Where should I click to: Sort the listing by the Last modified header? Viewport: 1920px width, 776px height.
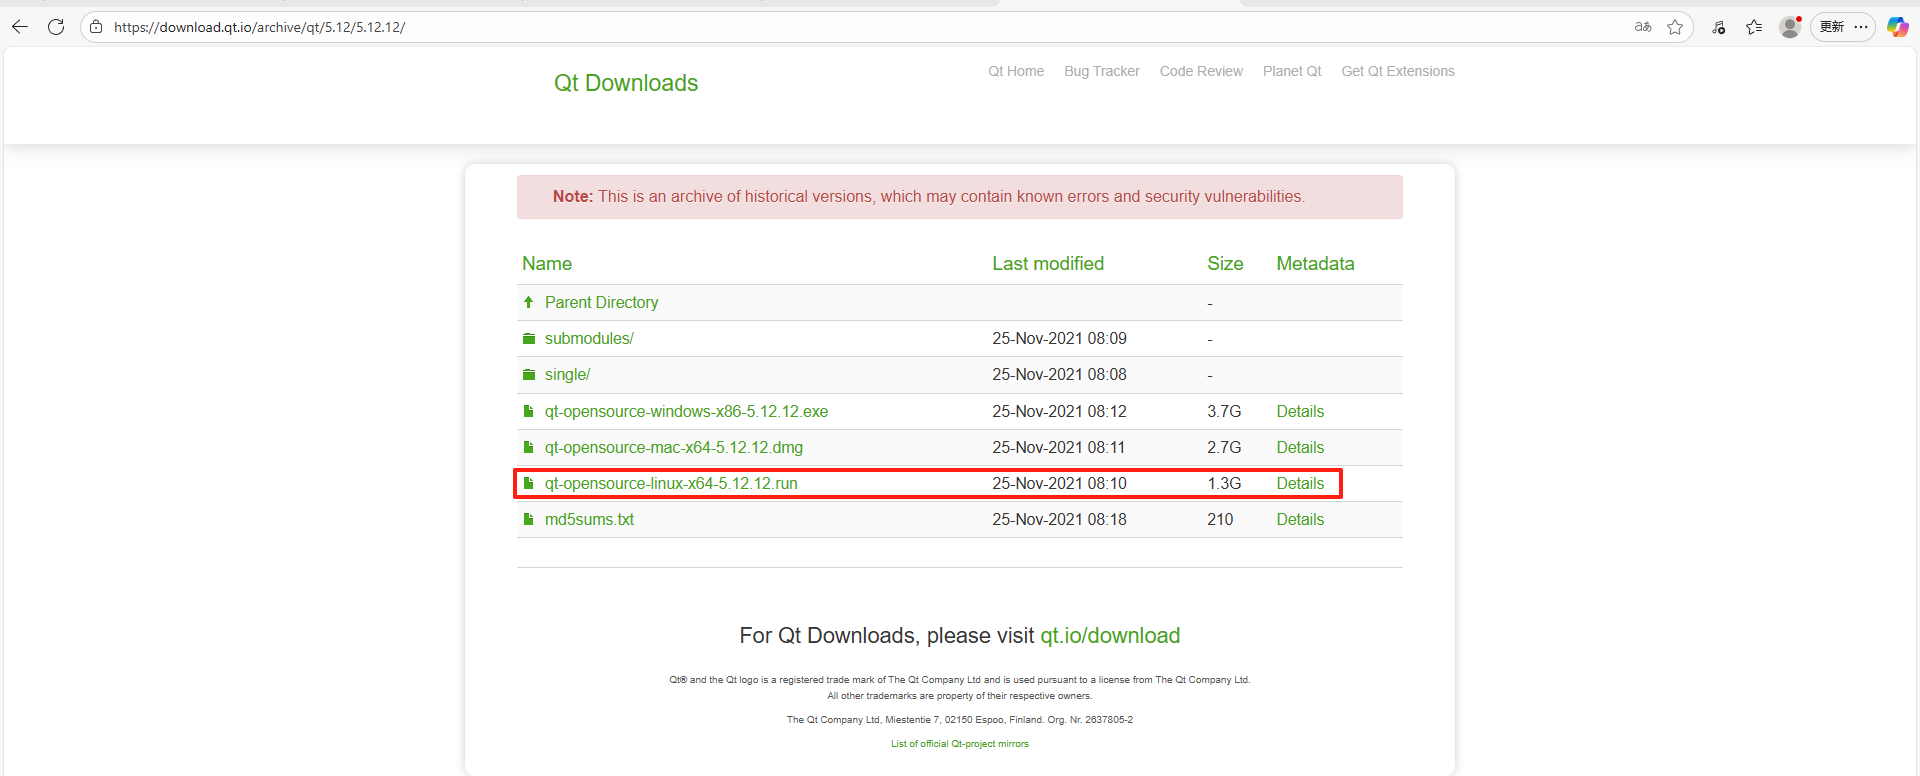tap(1047, 263)
